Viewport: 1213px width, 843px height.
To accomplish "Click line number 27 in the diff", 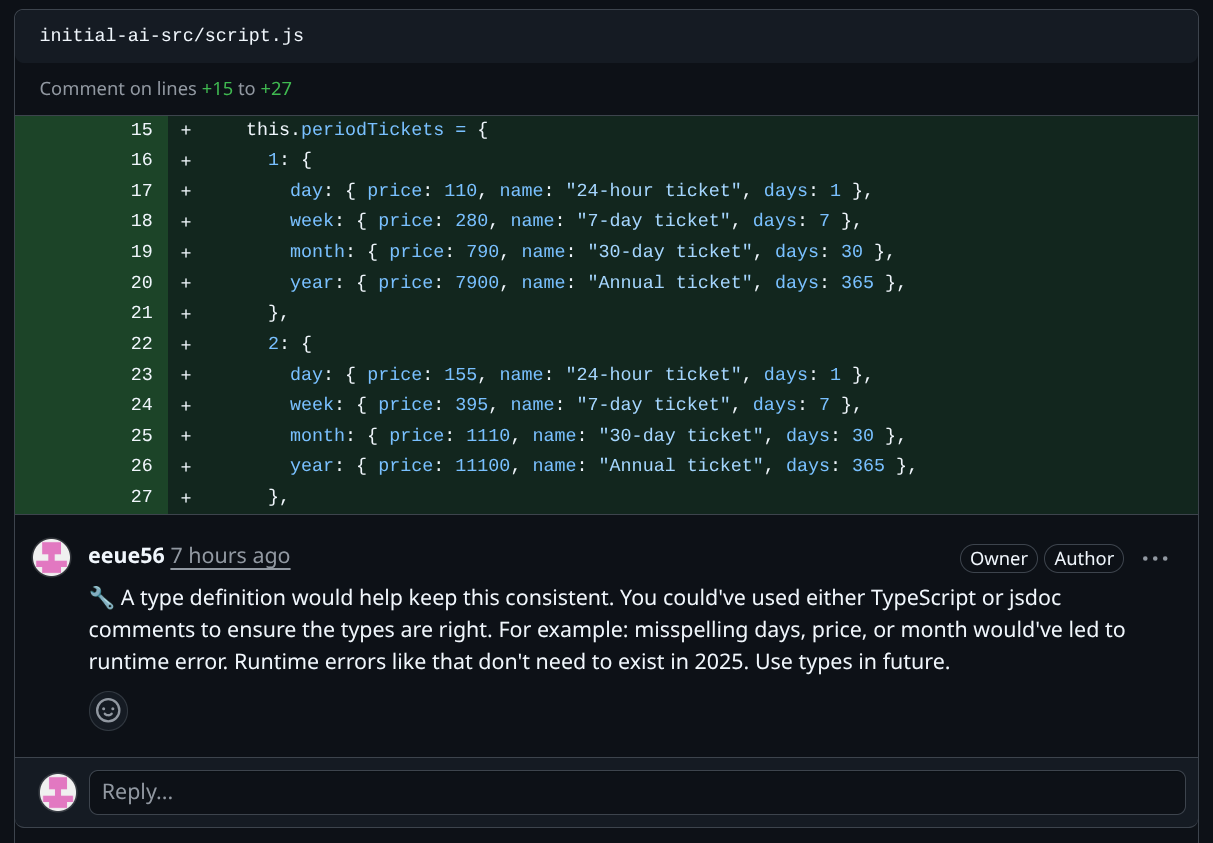I will click(x=142, y=497).
